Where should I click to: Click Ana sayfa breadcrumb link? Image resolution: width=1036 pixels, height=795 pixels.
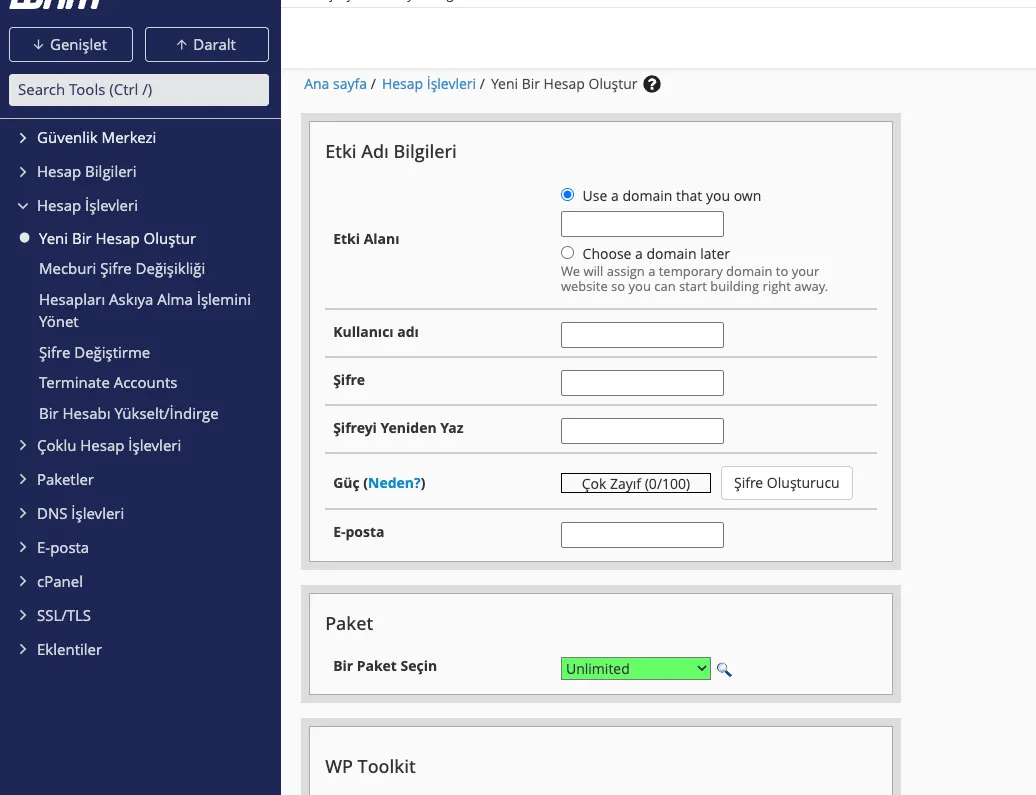335,84
